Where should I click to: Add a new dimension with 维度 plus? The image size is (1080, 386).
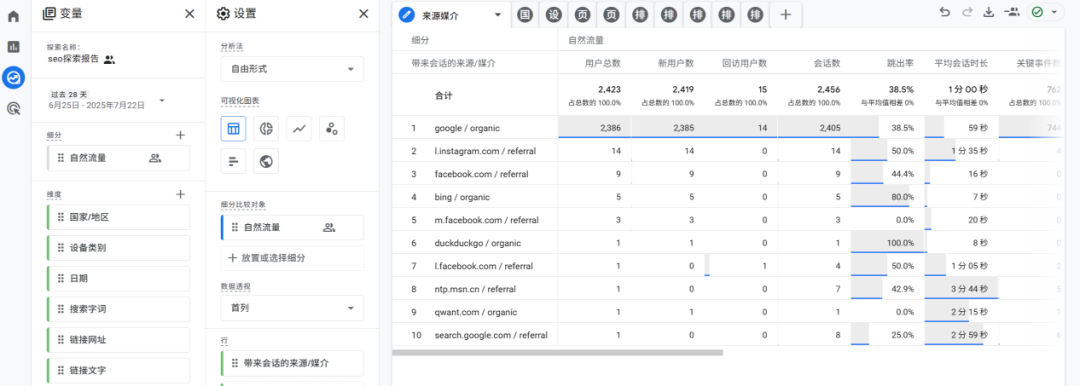(180, 194)
